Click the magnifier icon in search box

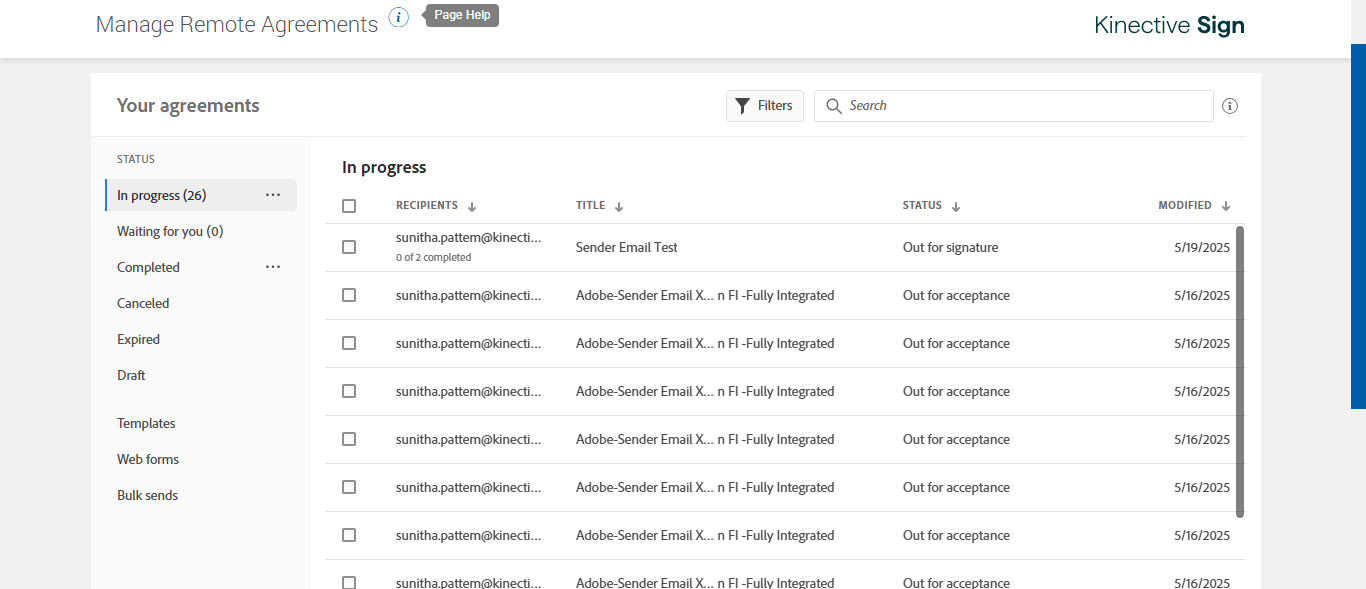point(834,106)
